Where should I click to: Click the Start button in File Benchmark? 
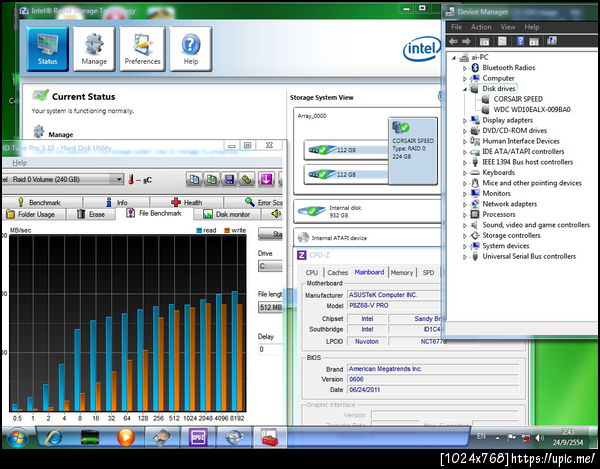271,234
